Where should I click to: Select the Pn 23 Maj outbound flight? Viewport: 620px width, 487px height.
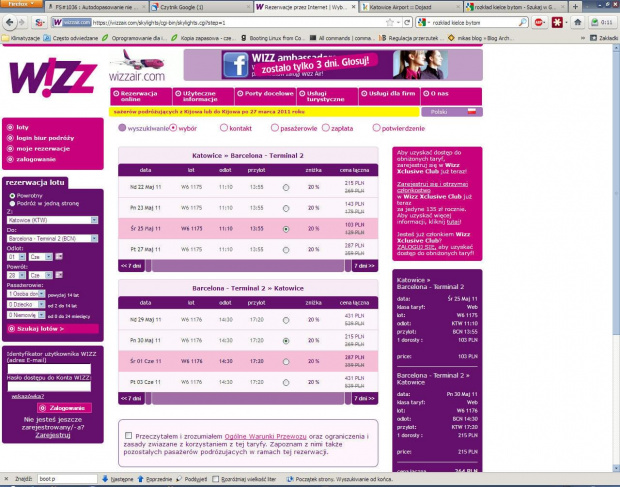tap(286, 208)
